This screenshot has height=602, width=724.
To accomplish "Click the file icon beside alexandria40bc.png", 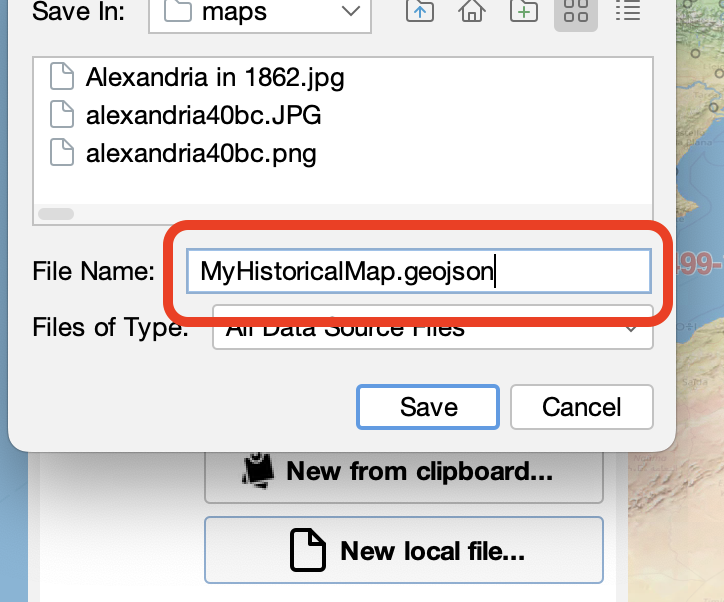I will pos(62,153).
